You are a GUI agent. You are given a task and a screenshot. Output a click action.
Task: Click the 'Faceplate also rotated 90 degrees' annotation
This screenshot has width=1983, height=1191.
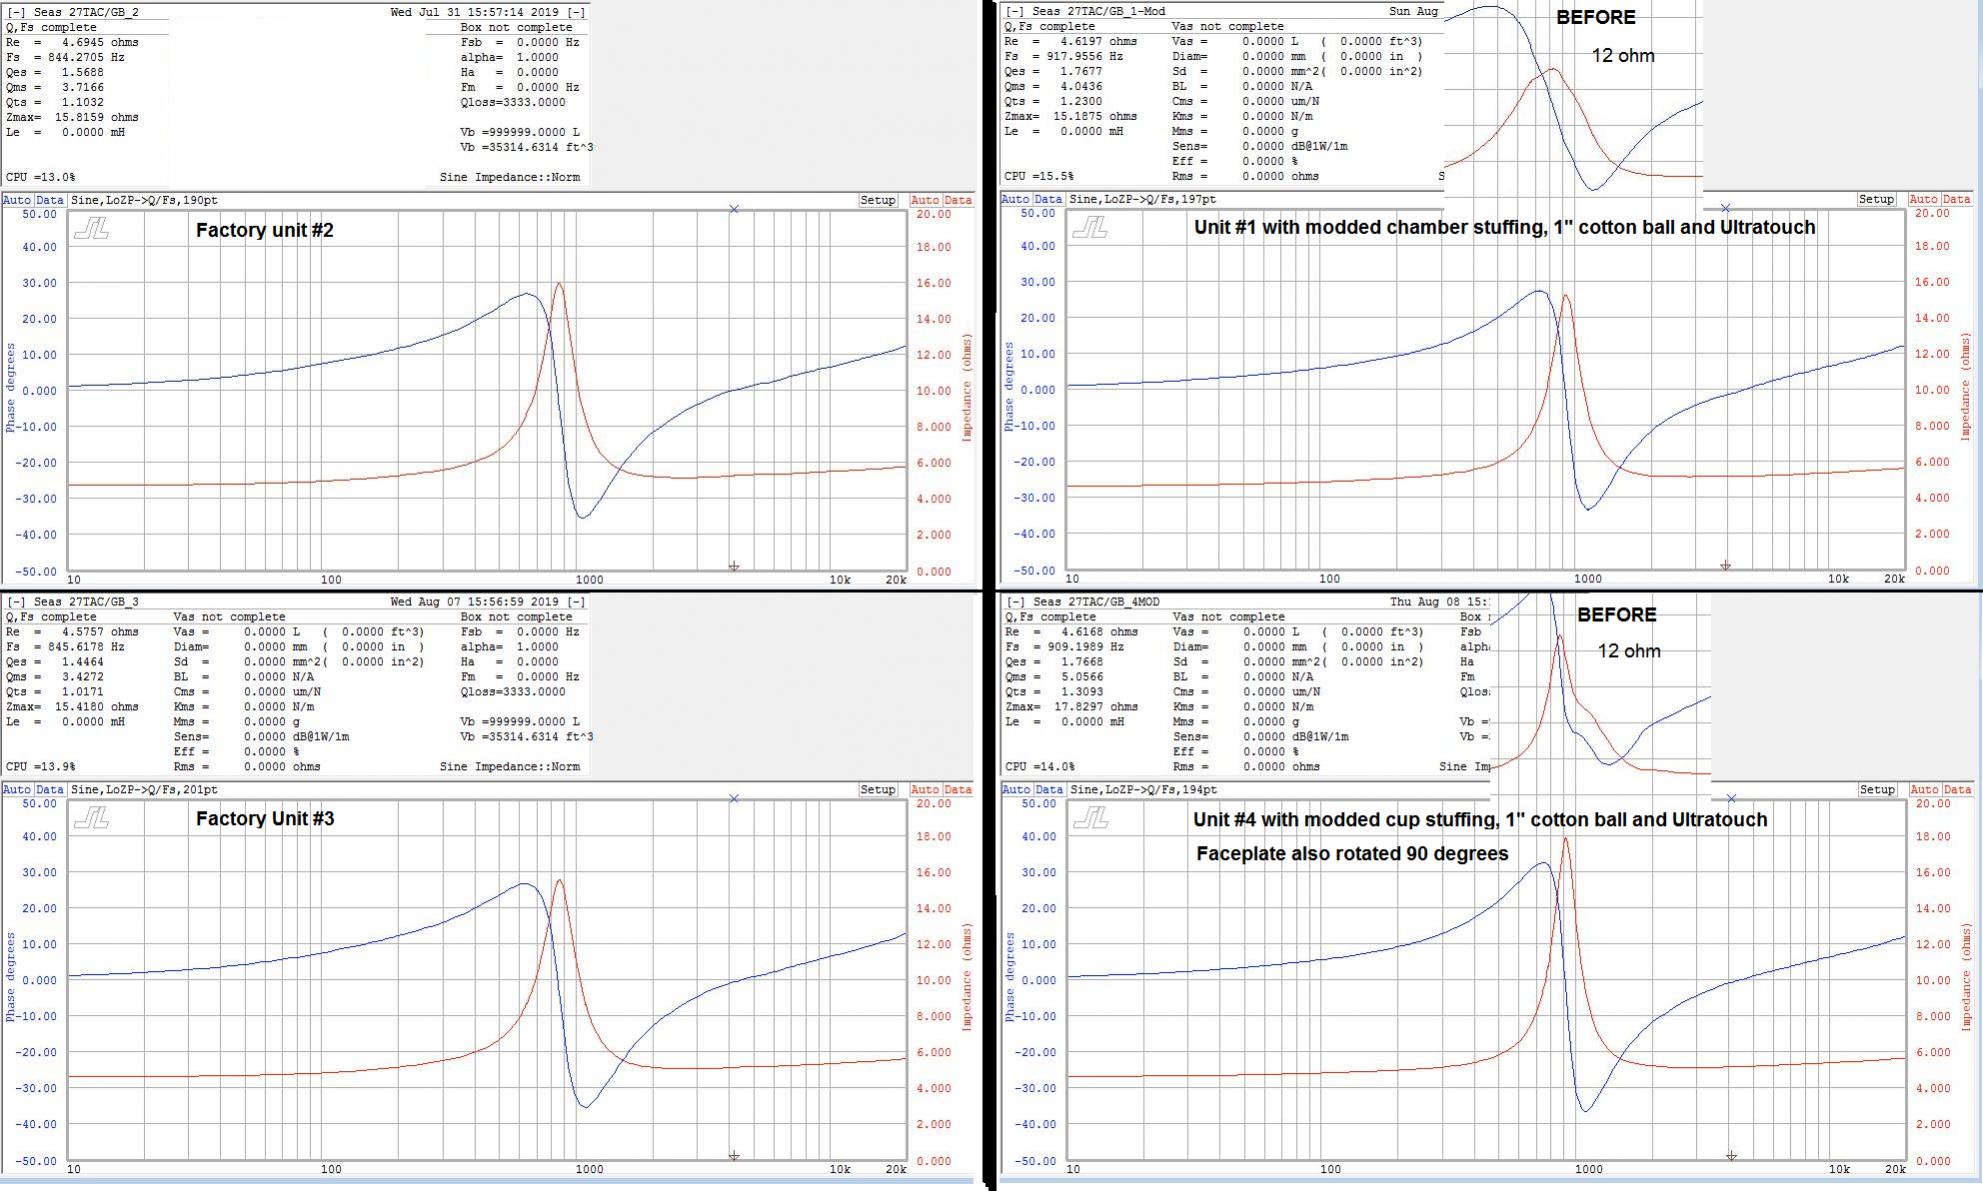[1352, 854]
